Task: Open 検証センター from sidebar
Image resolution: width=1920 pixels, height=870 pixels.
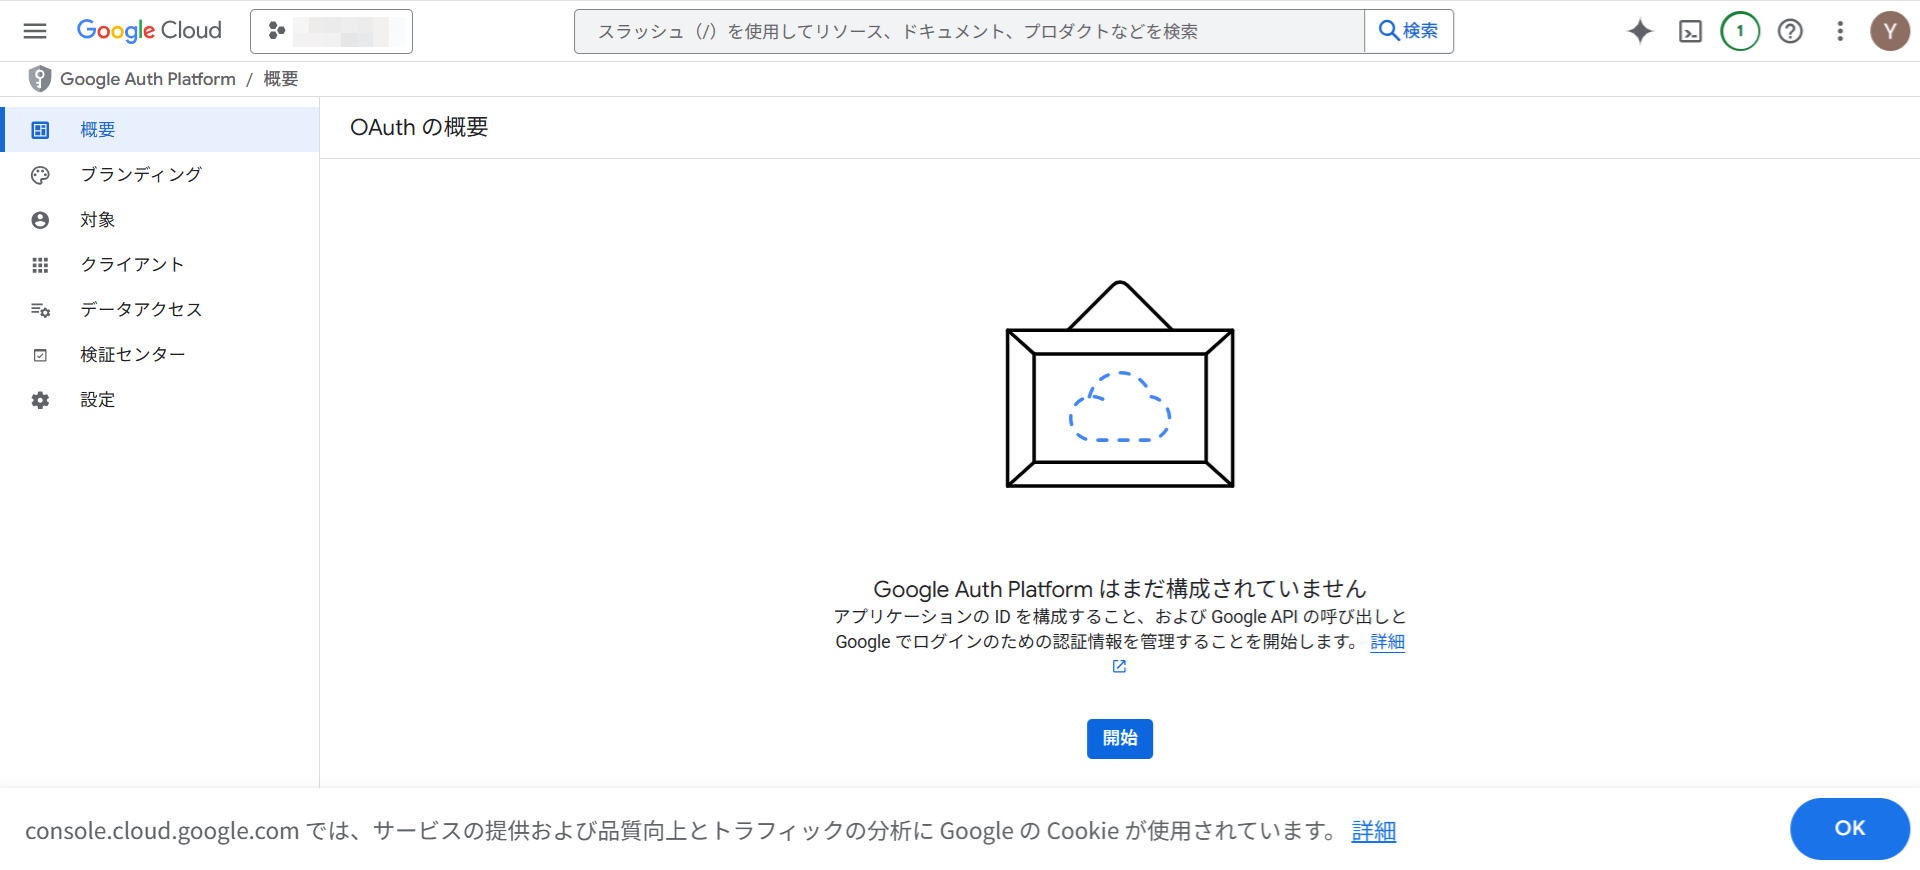Action: pyautogui.click(x=133, y=355)
